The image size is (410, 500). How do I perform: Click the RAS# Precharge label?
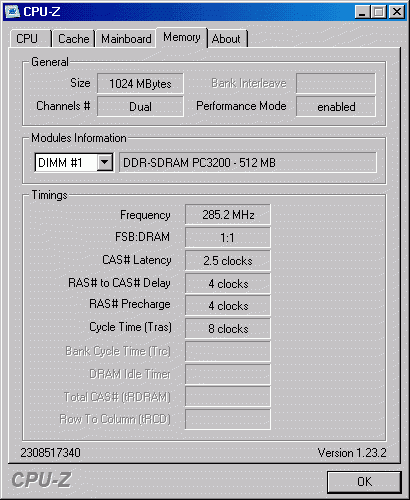[x=130, y=304]
